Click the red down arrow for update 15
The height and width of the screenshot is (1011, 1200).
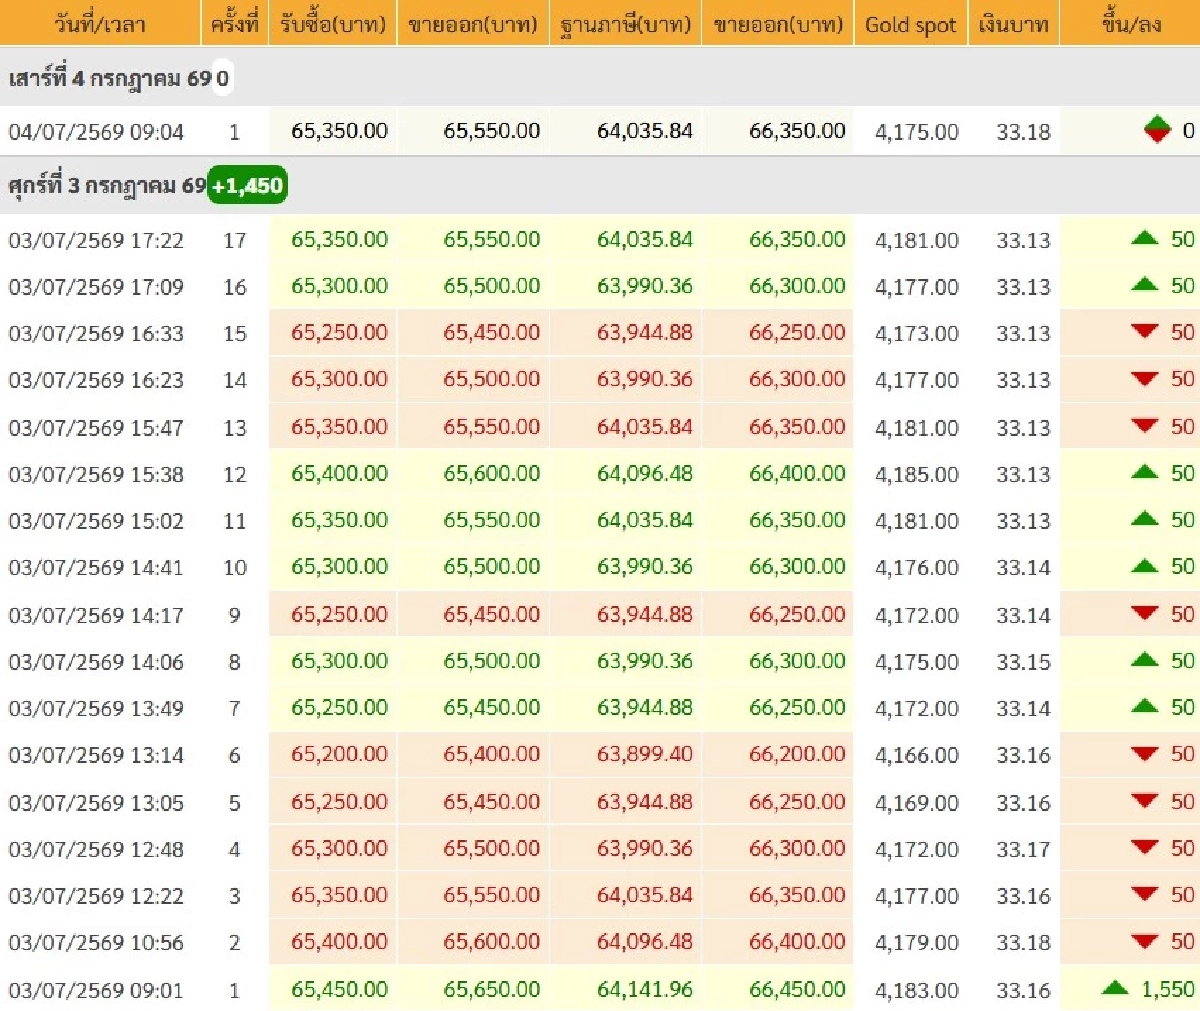pyautogui.click(x=1144, y=331)
